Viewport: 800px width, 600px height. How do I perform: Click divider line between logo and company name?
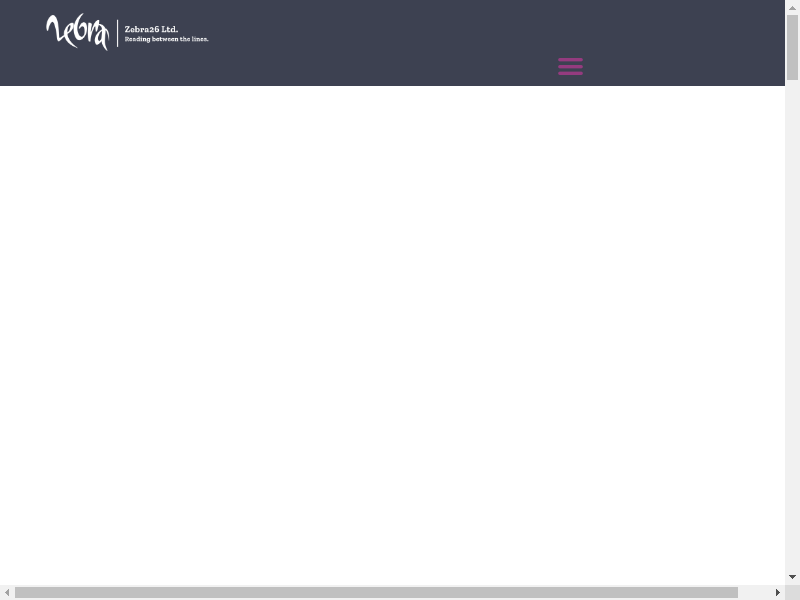click(x=118, y=33)
